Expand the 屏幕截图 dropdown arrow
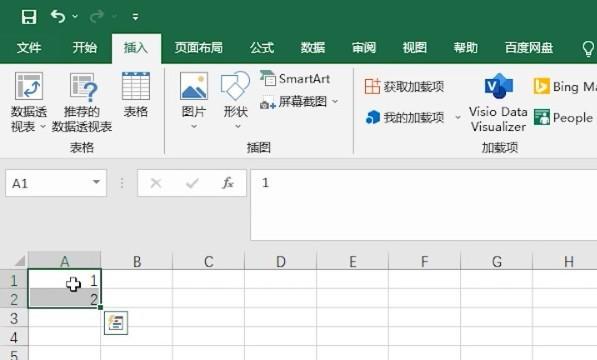Image resolution: width=597 pixels, height=360 pixels. (335, 102)
